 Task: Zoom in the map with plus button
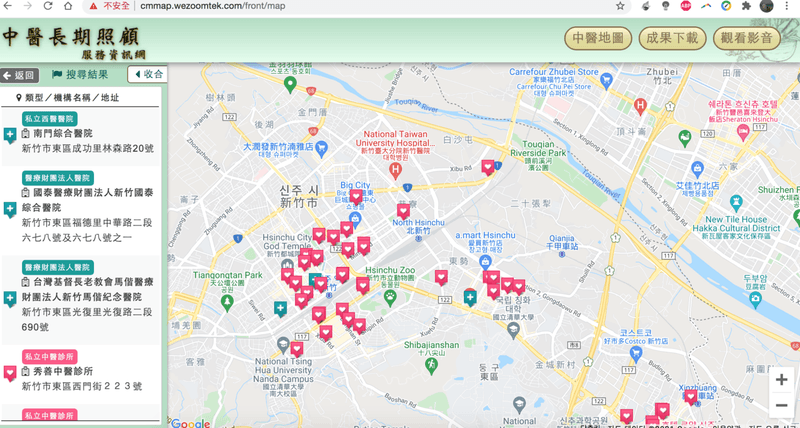pos(781,380)
